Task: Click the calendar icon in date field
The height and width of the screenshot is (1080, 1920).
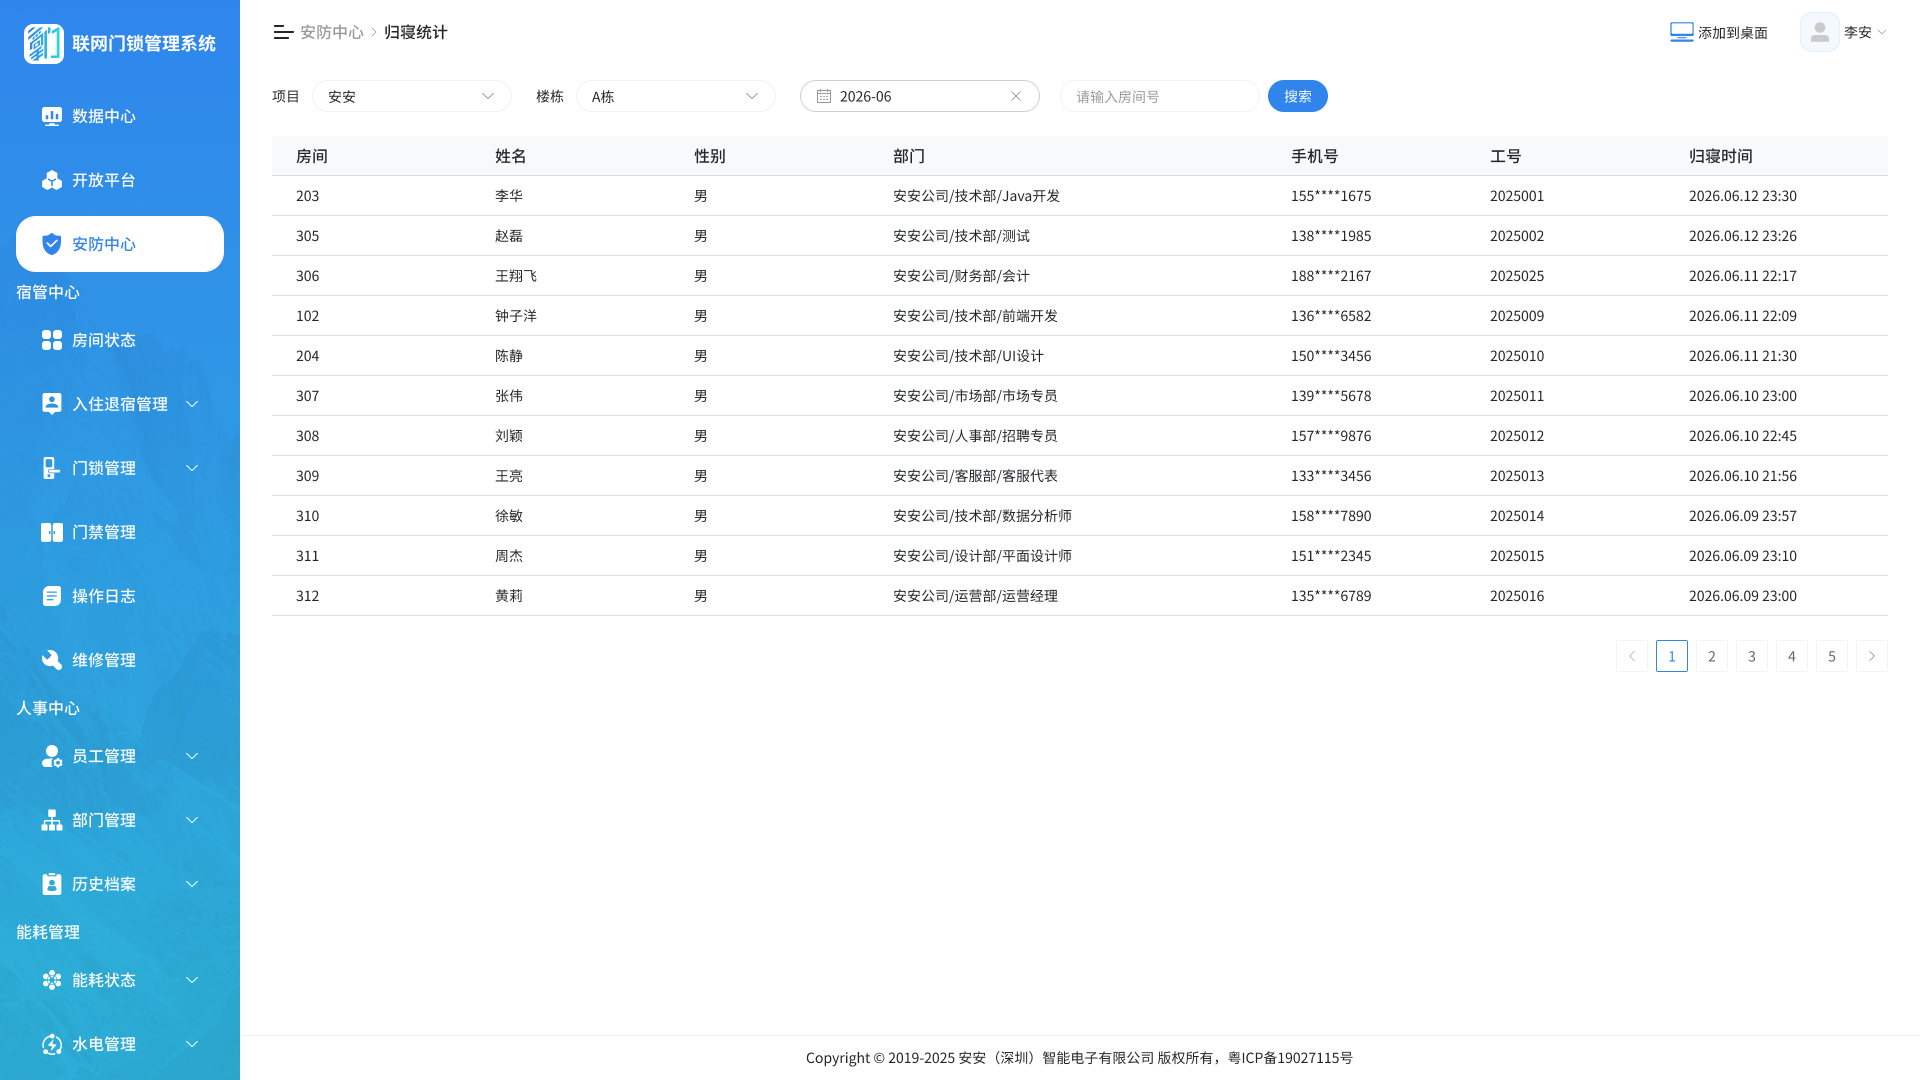Action: [824, 96]
